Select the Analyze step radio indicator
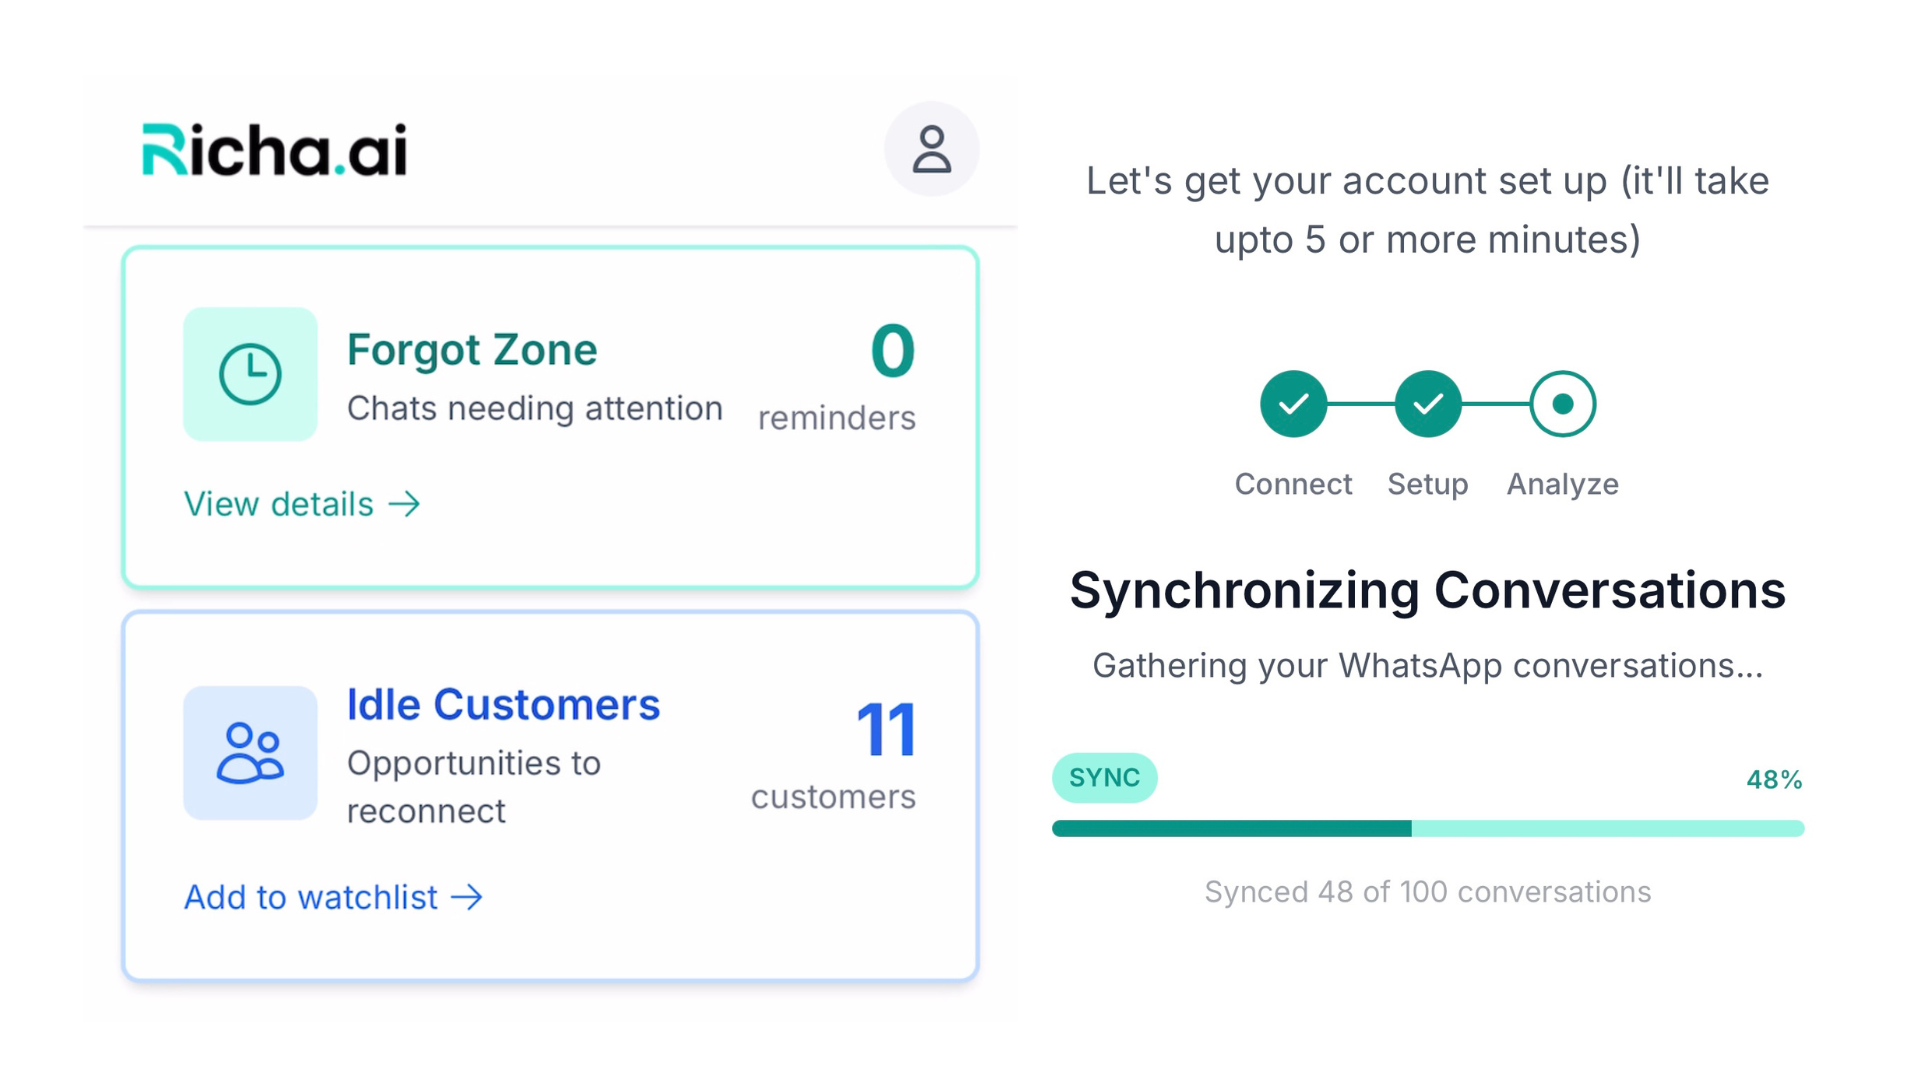Viewport: 1920px width, 1080px height. point(1562,404)
